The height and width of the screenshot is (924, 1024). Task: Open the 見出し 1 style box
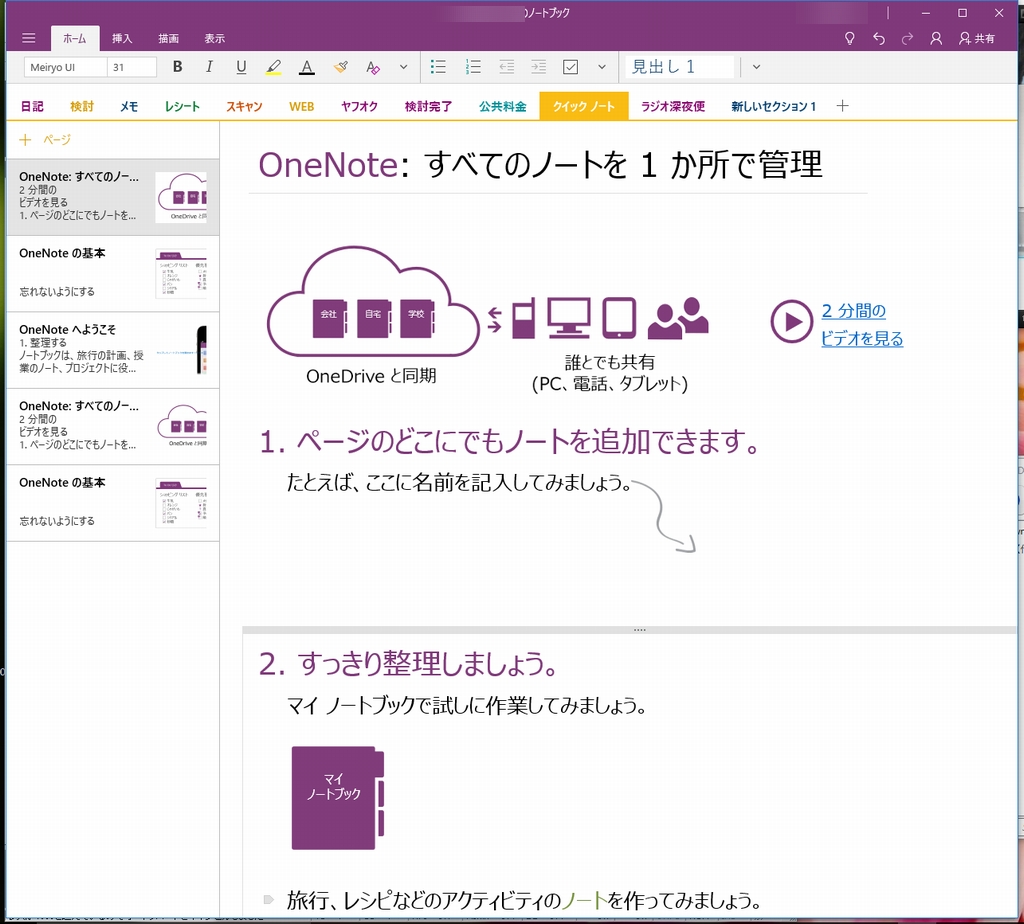(x=679, y=67)
